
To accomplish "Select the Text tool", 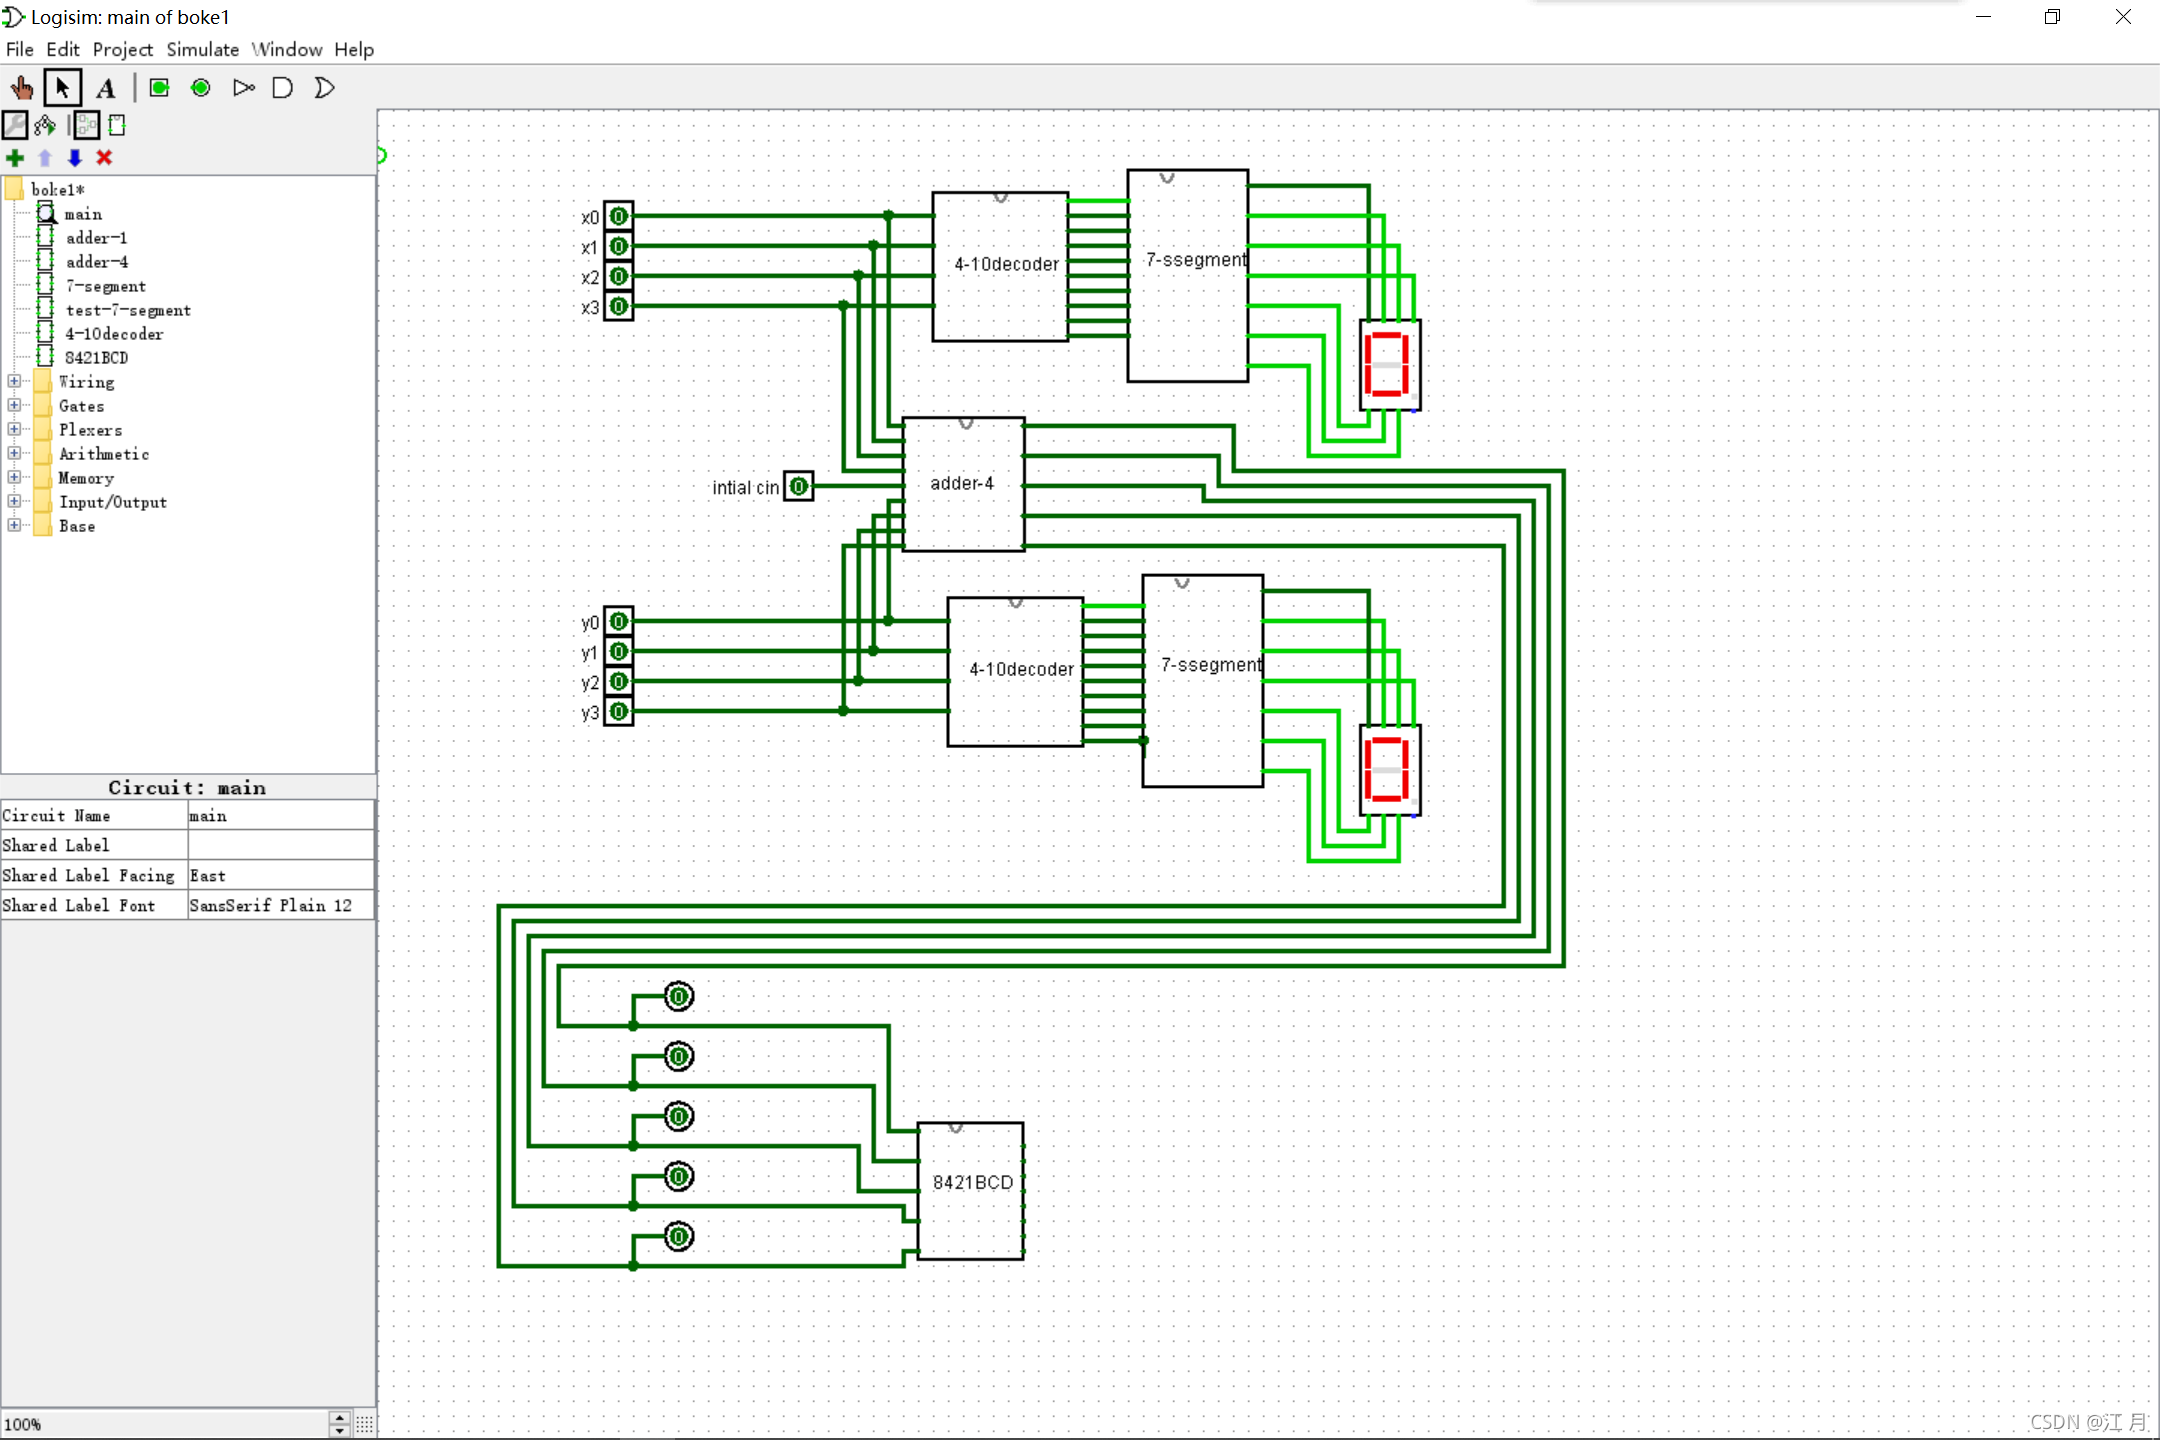I will [x=106, y=88].
